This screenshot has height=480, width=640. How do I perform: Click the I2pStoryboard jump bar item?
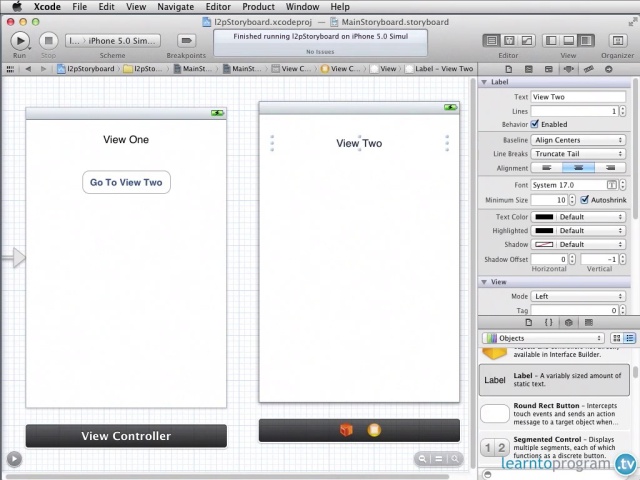pyautogui.click(x=86, y=69)
